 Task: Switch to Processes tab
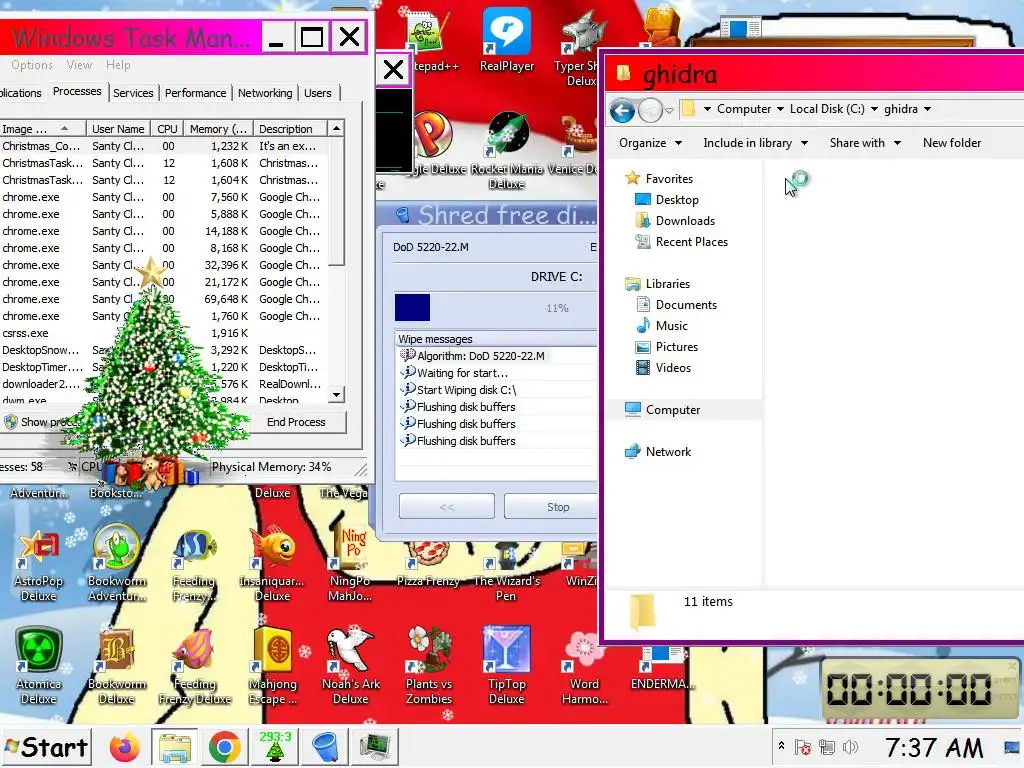(77, 91)
